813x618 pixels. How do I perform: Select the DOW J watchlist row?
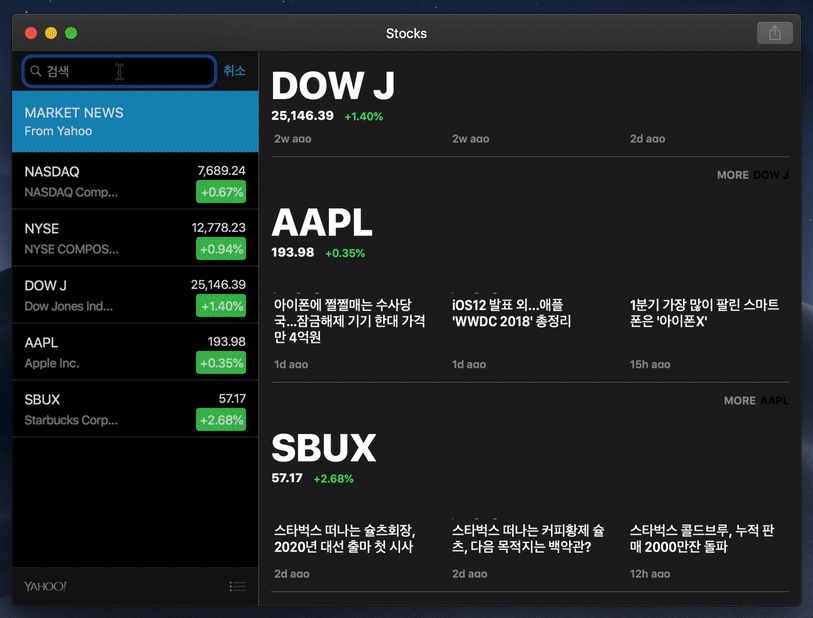[135, 295]
